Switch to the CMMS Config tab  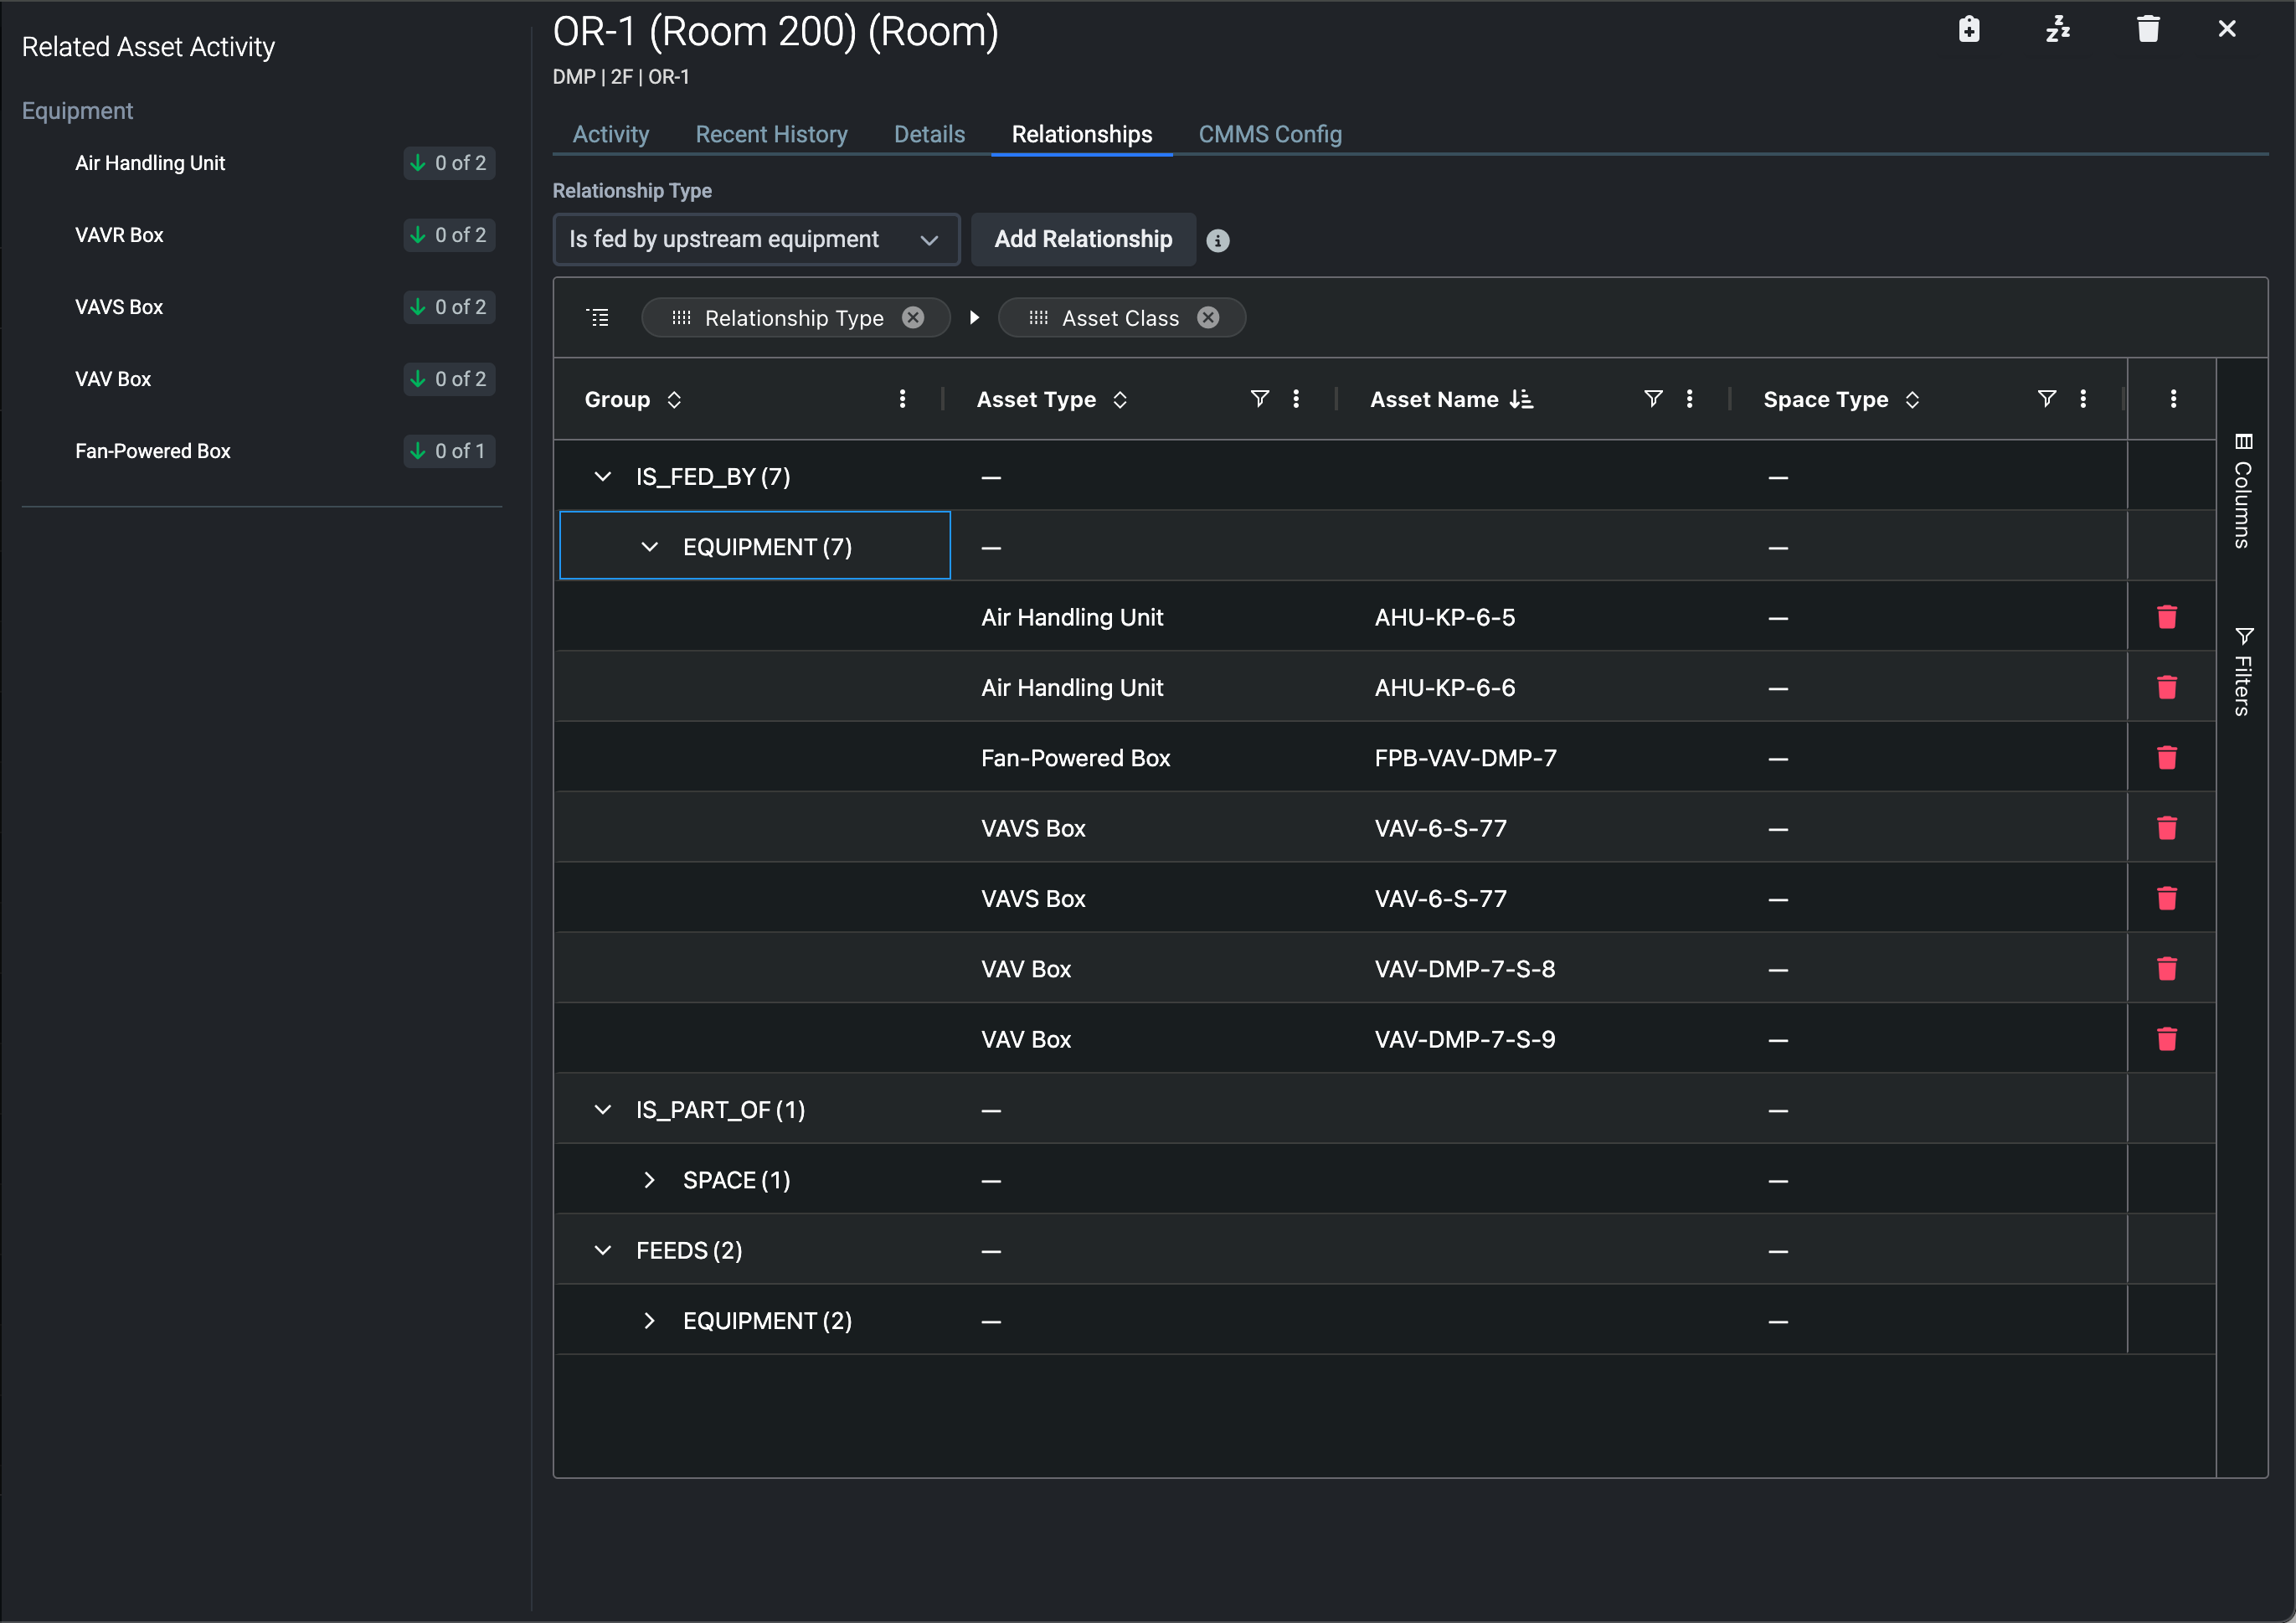pos(1269,134)
